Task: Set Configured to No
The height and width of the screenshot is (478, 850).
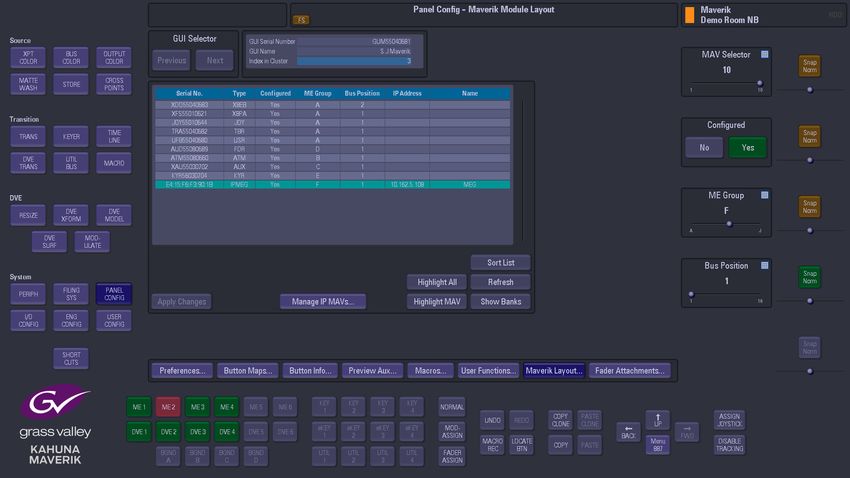Action: point(704,147)
